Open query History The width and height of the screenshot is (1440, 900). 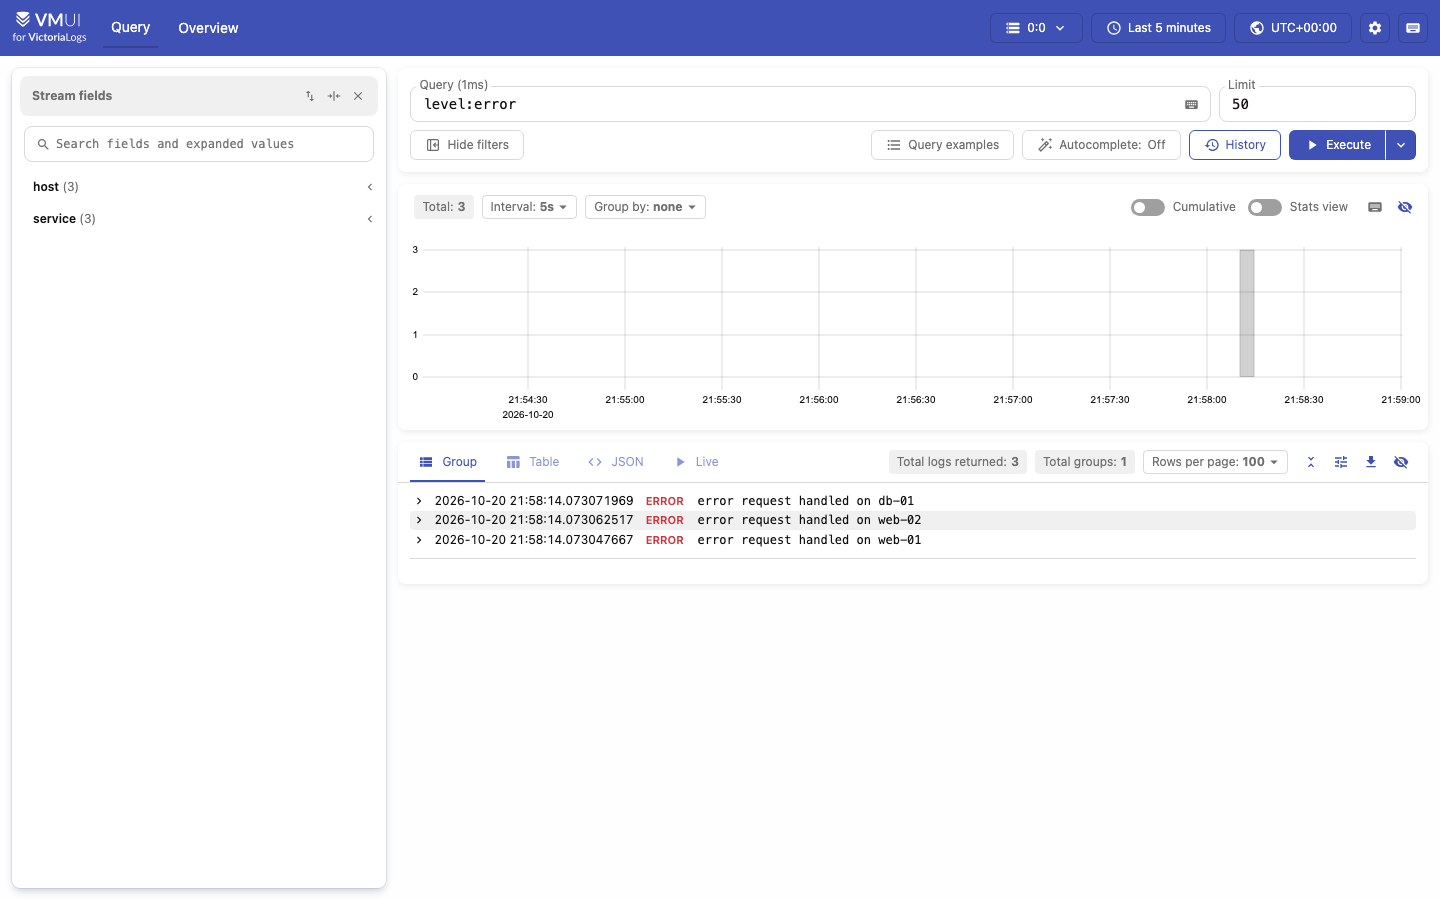coord(1235,145)
